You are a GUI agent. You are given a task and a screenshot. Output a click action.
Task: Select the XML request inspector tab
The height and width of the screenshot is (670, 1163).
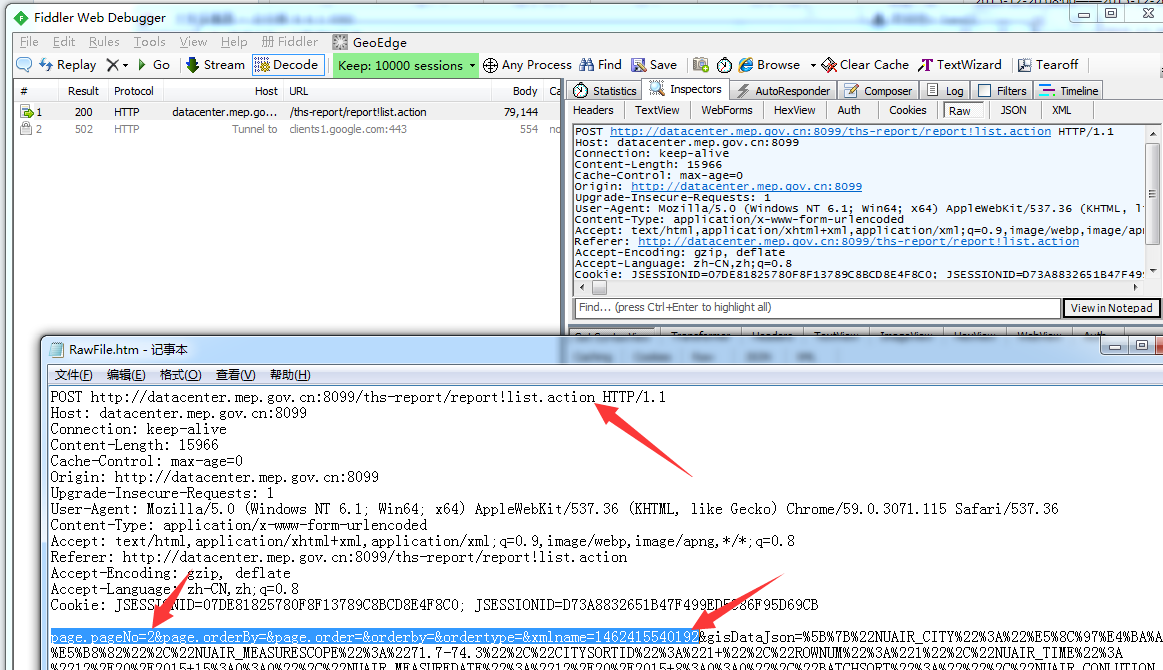[x=1061, y=110]
